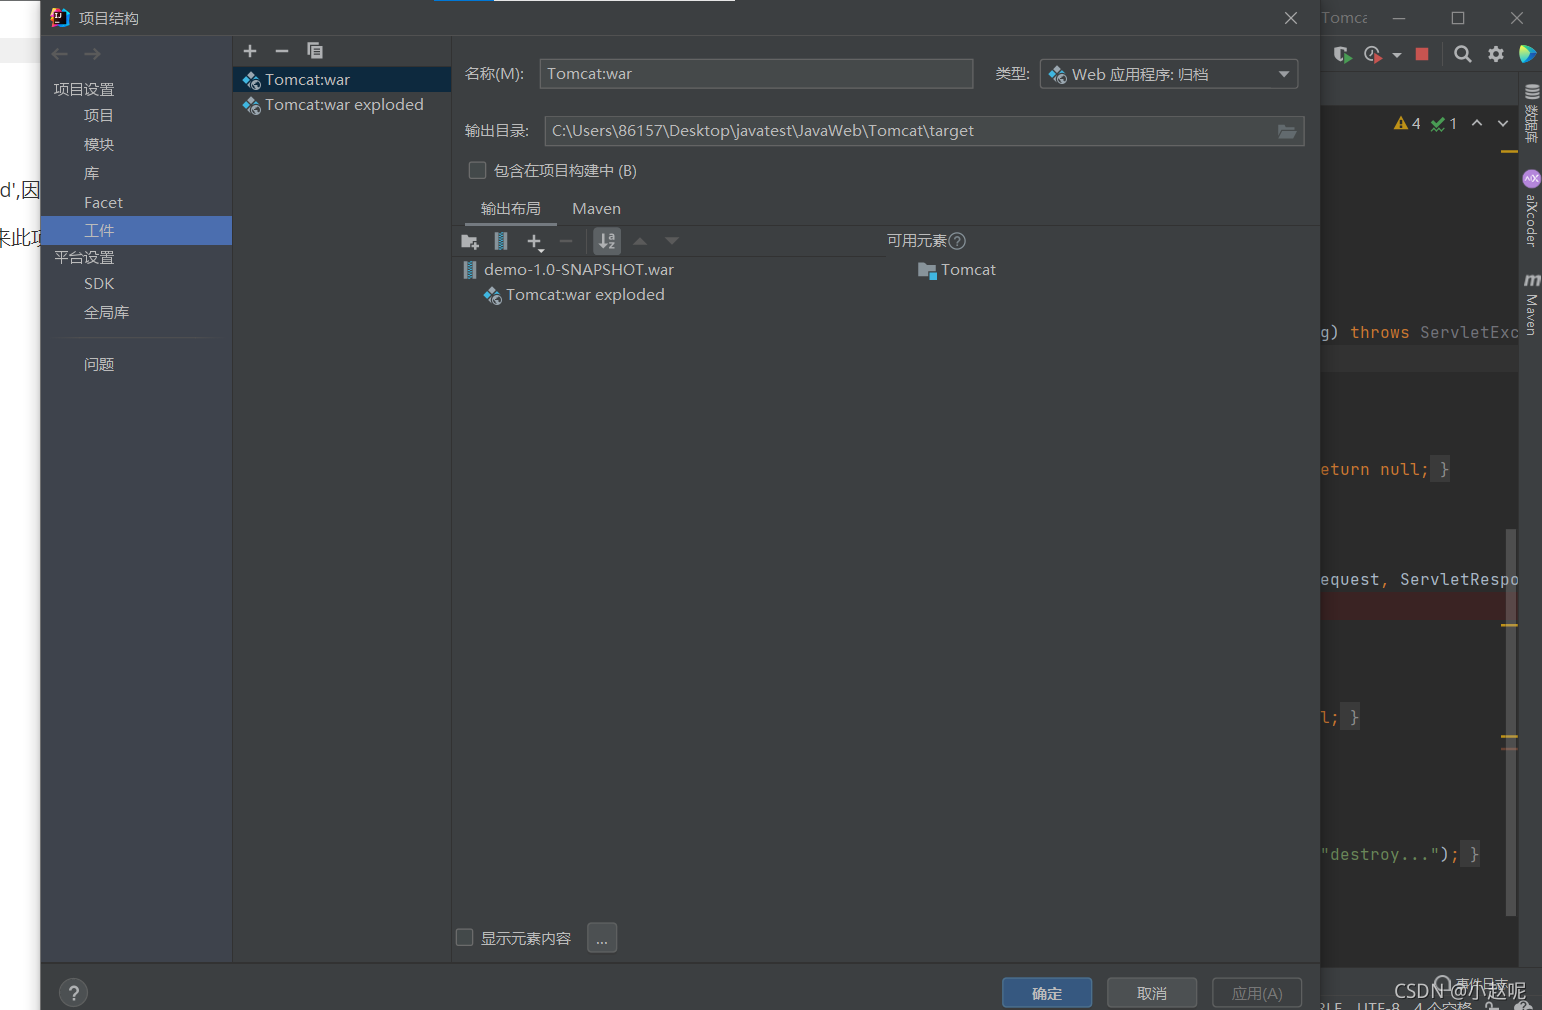Jump to previous highlighted problem arrow
Image resolution: width=1542 pixels, height=1010 pixels.
[x=1477, y=123]
